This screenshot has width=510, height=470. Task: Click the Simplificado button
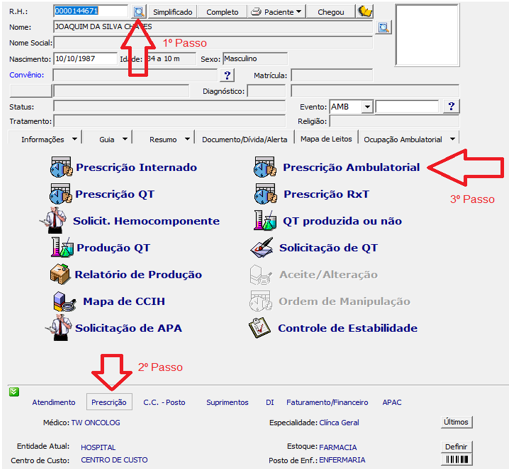tap(172, 12)
